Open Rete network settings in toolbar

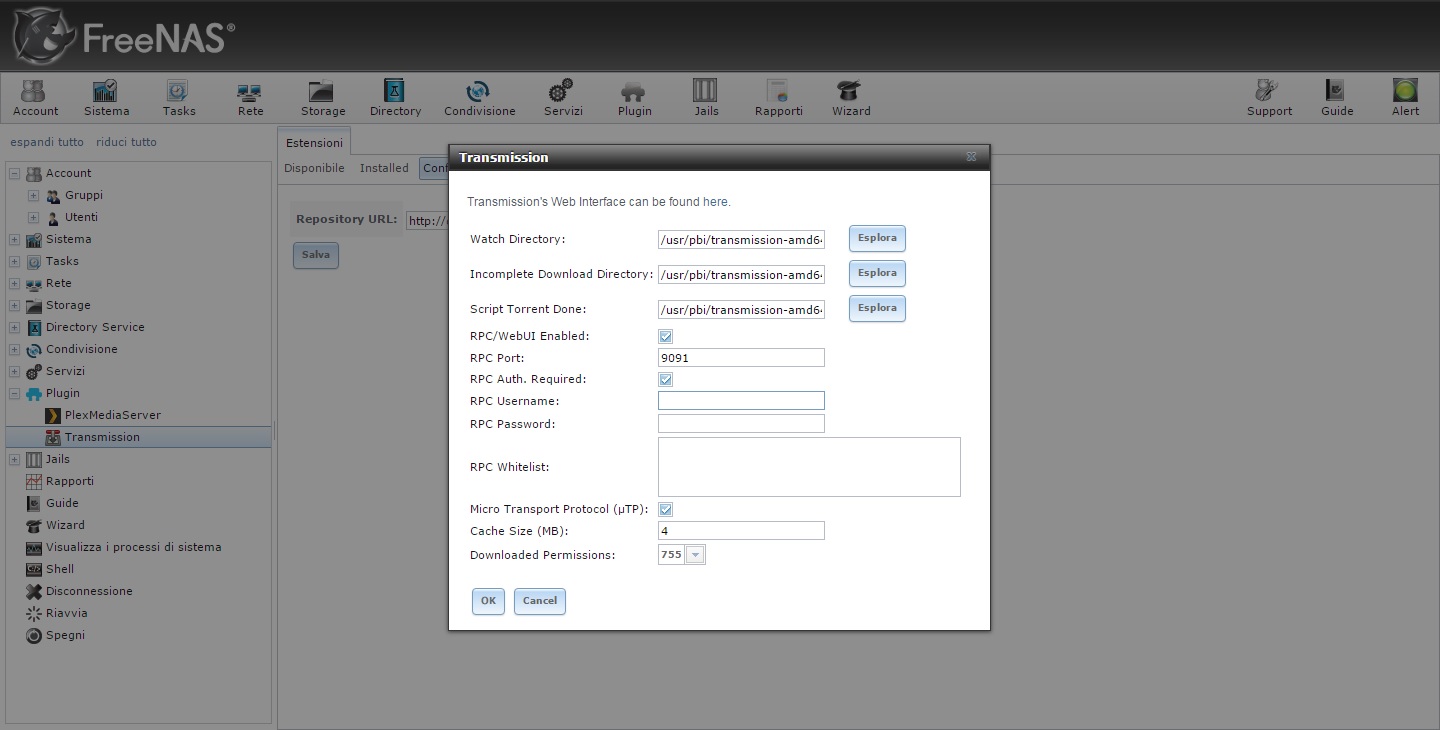[250, 98]
